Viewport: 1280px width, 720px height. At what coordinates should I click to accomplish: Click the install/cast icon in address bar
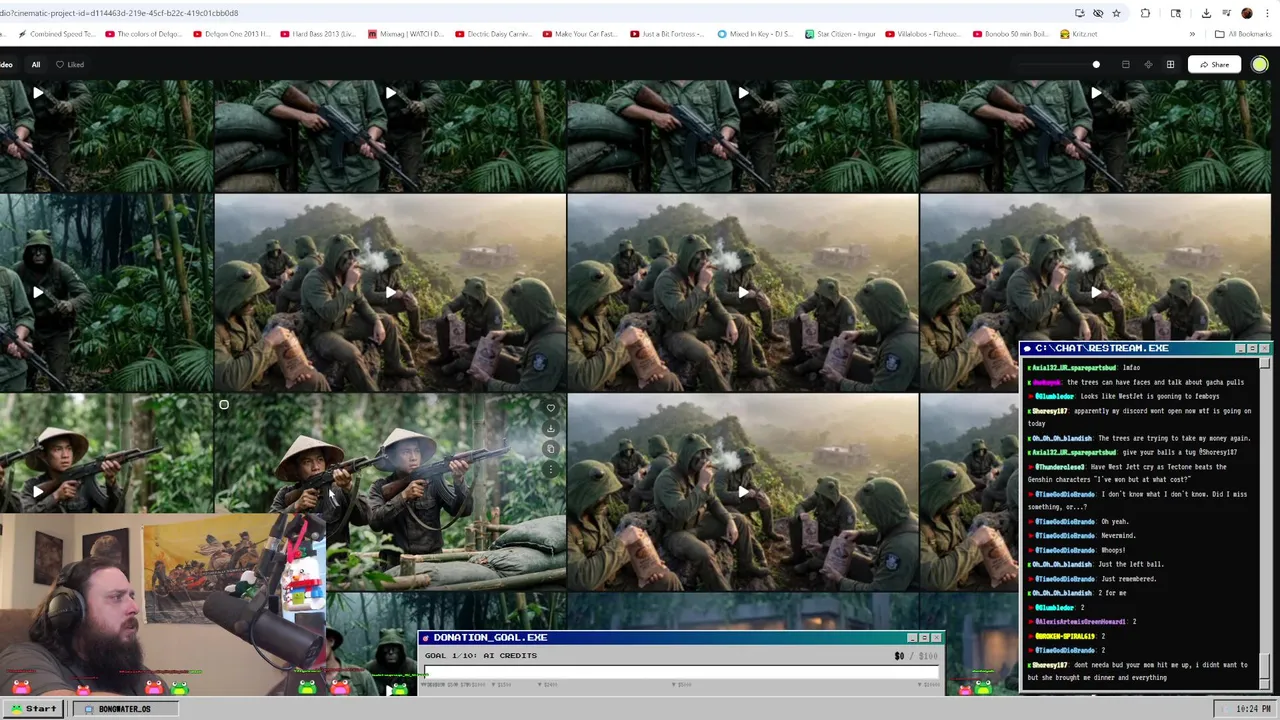[1080, 13]
